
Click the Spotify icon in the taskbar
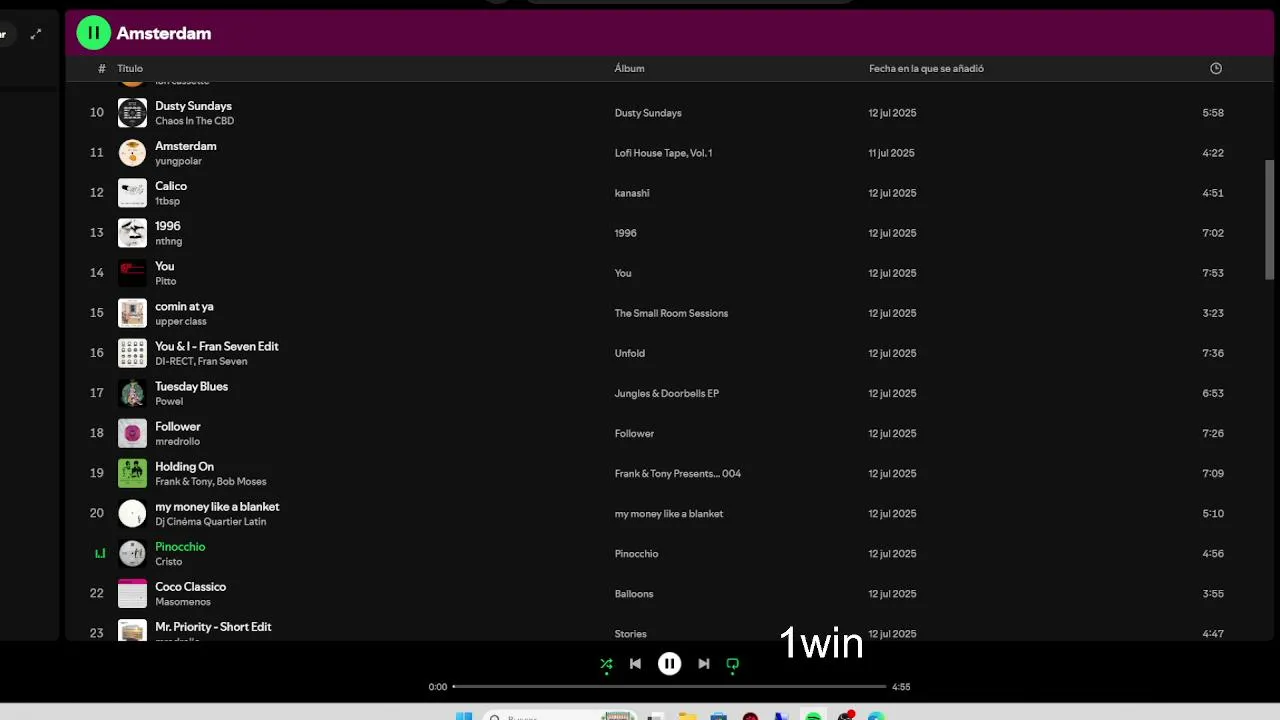click(x=814, y=715)
